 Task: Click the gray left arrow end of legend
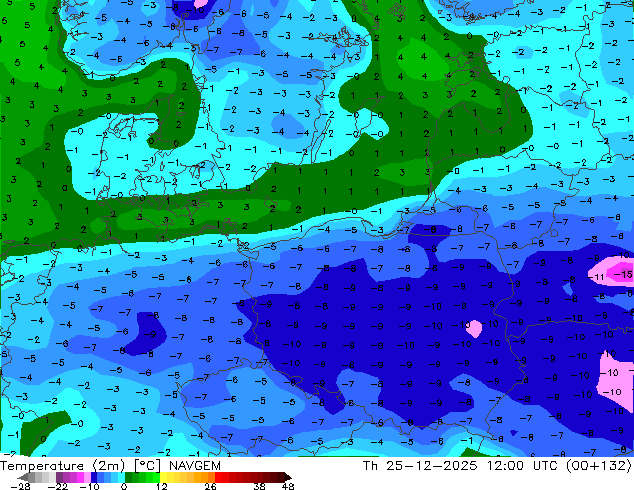pyautogui.click(x=23, y=477)
